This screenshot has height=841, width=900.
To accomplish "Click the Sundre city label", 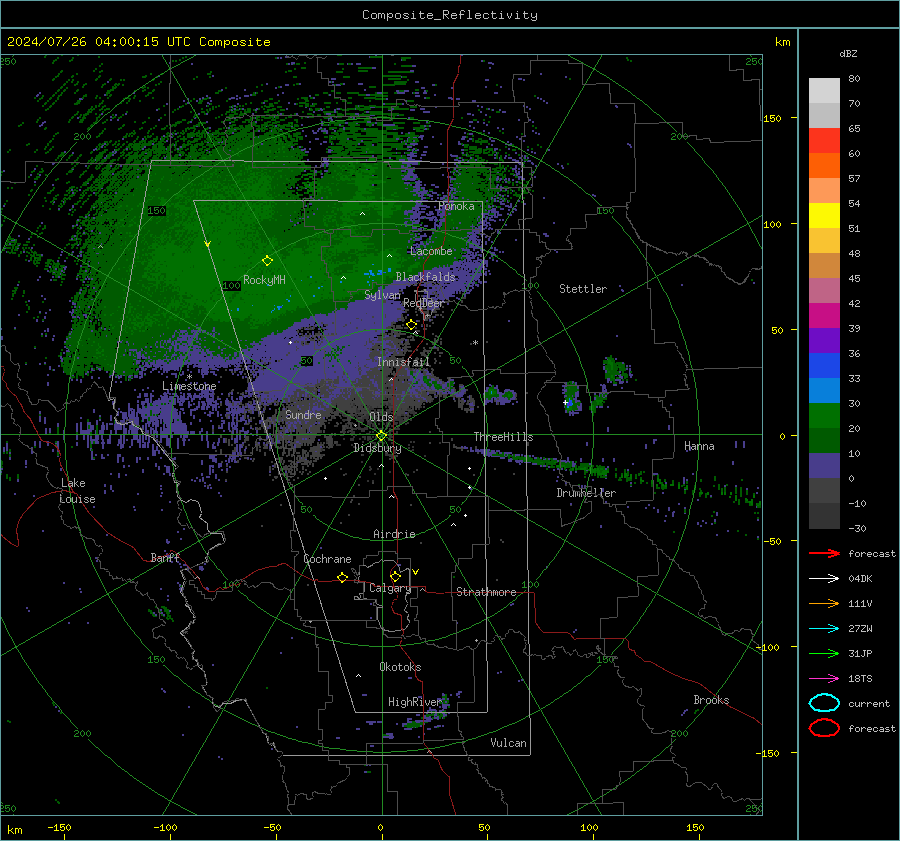I will (303, 415).
